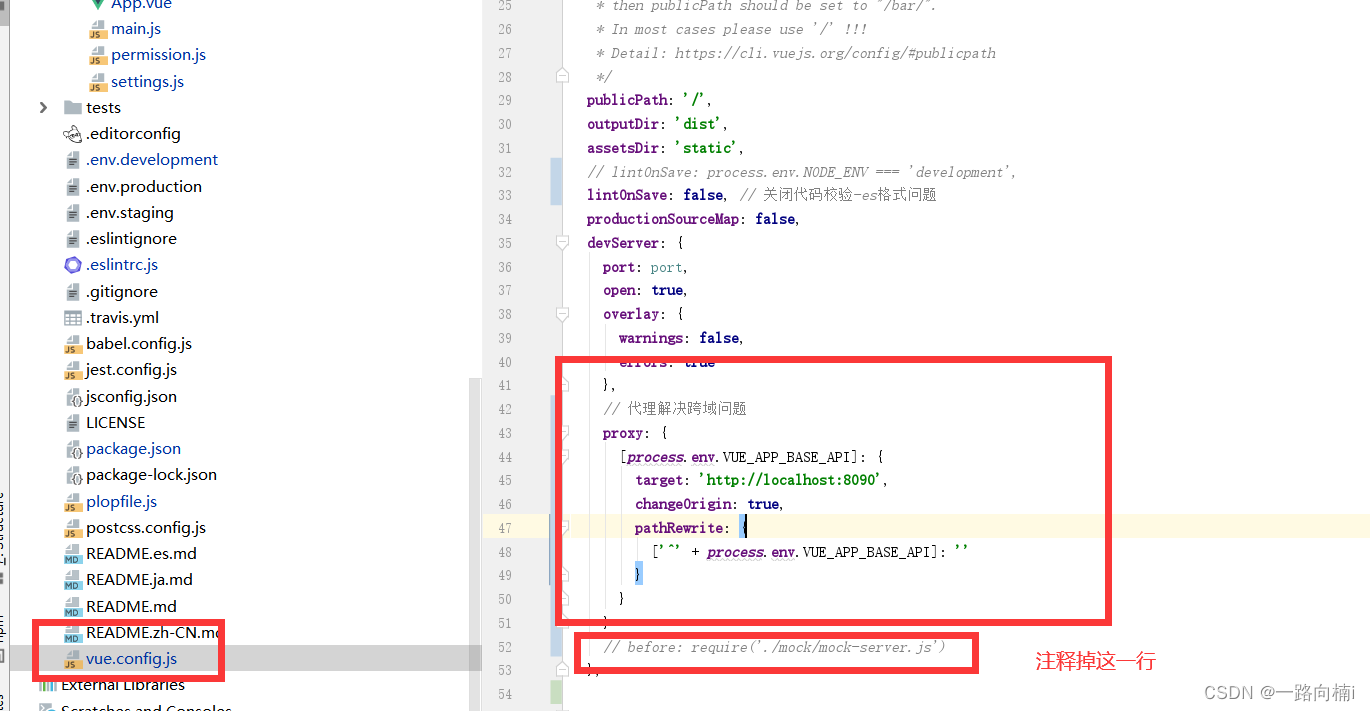Click the fold end marker on line 41
The height and width of the screenshot is (711, 1370).
click(x=564, y=385)
